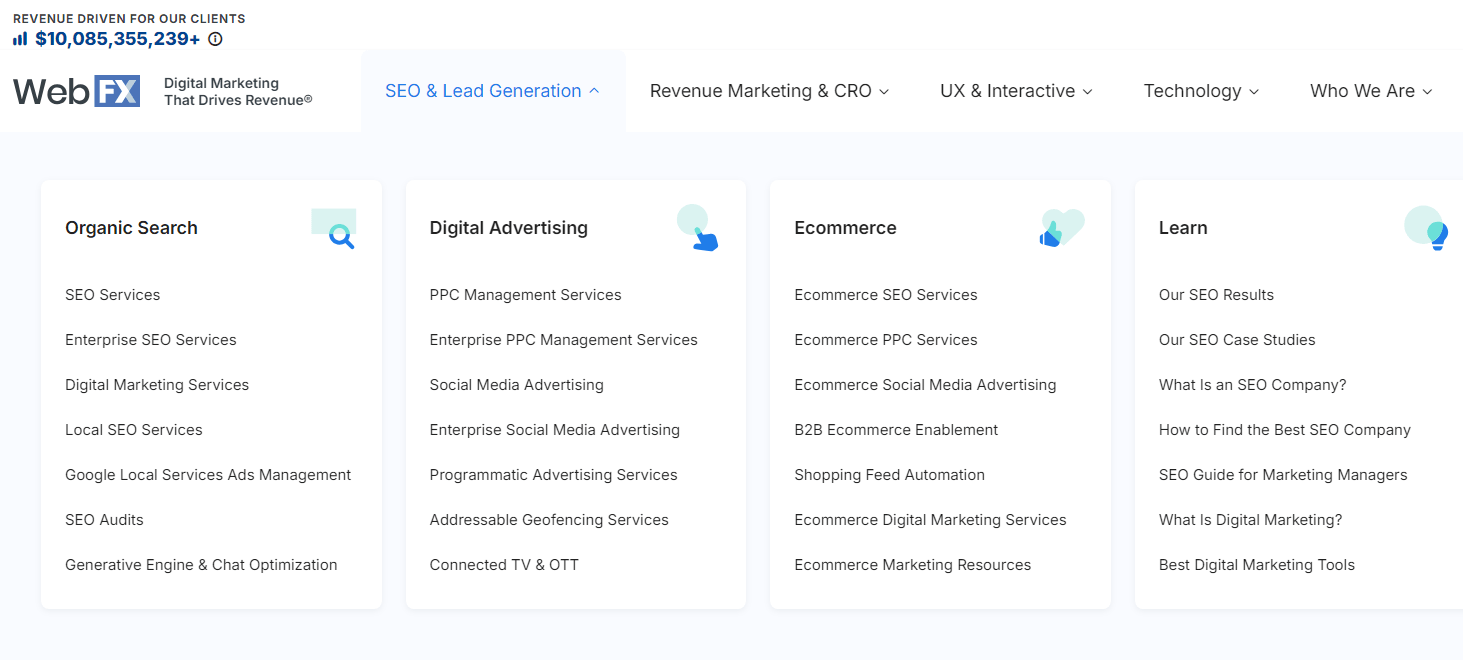Click the REVENUE DRIVEN FOR OUR CLIENTS label
Screen dimensions: 1463x660
click(x=128, y=17)
